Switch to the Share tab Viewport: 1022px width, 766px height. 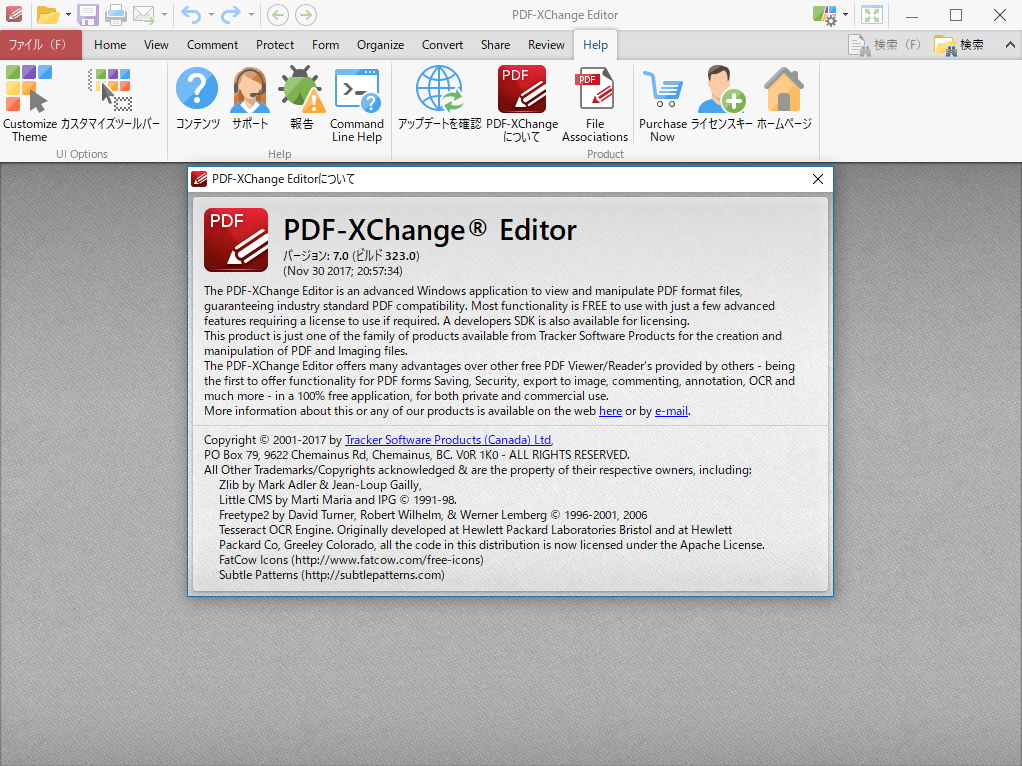coord(495,44)
